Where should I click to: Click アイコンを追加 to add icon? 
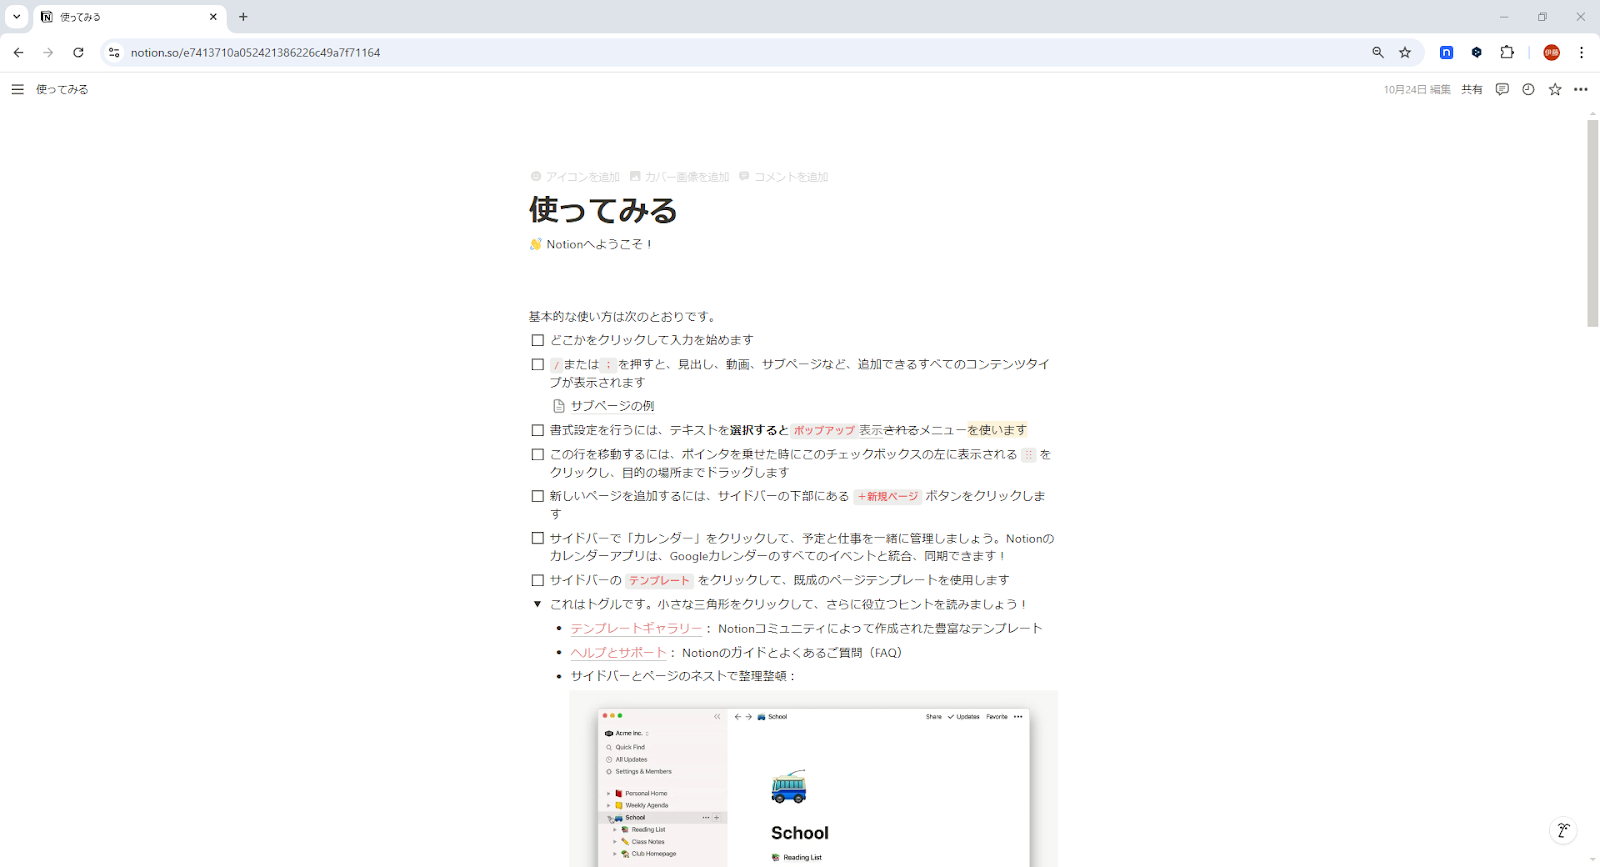(575, 177)
